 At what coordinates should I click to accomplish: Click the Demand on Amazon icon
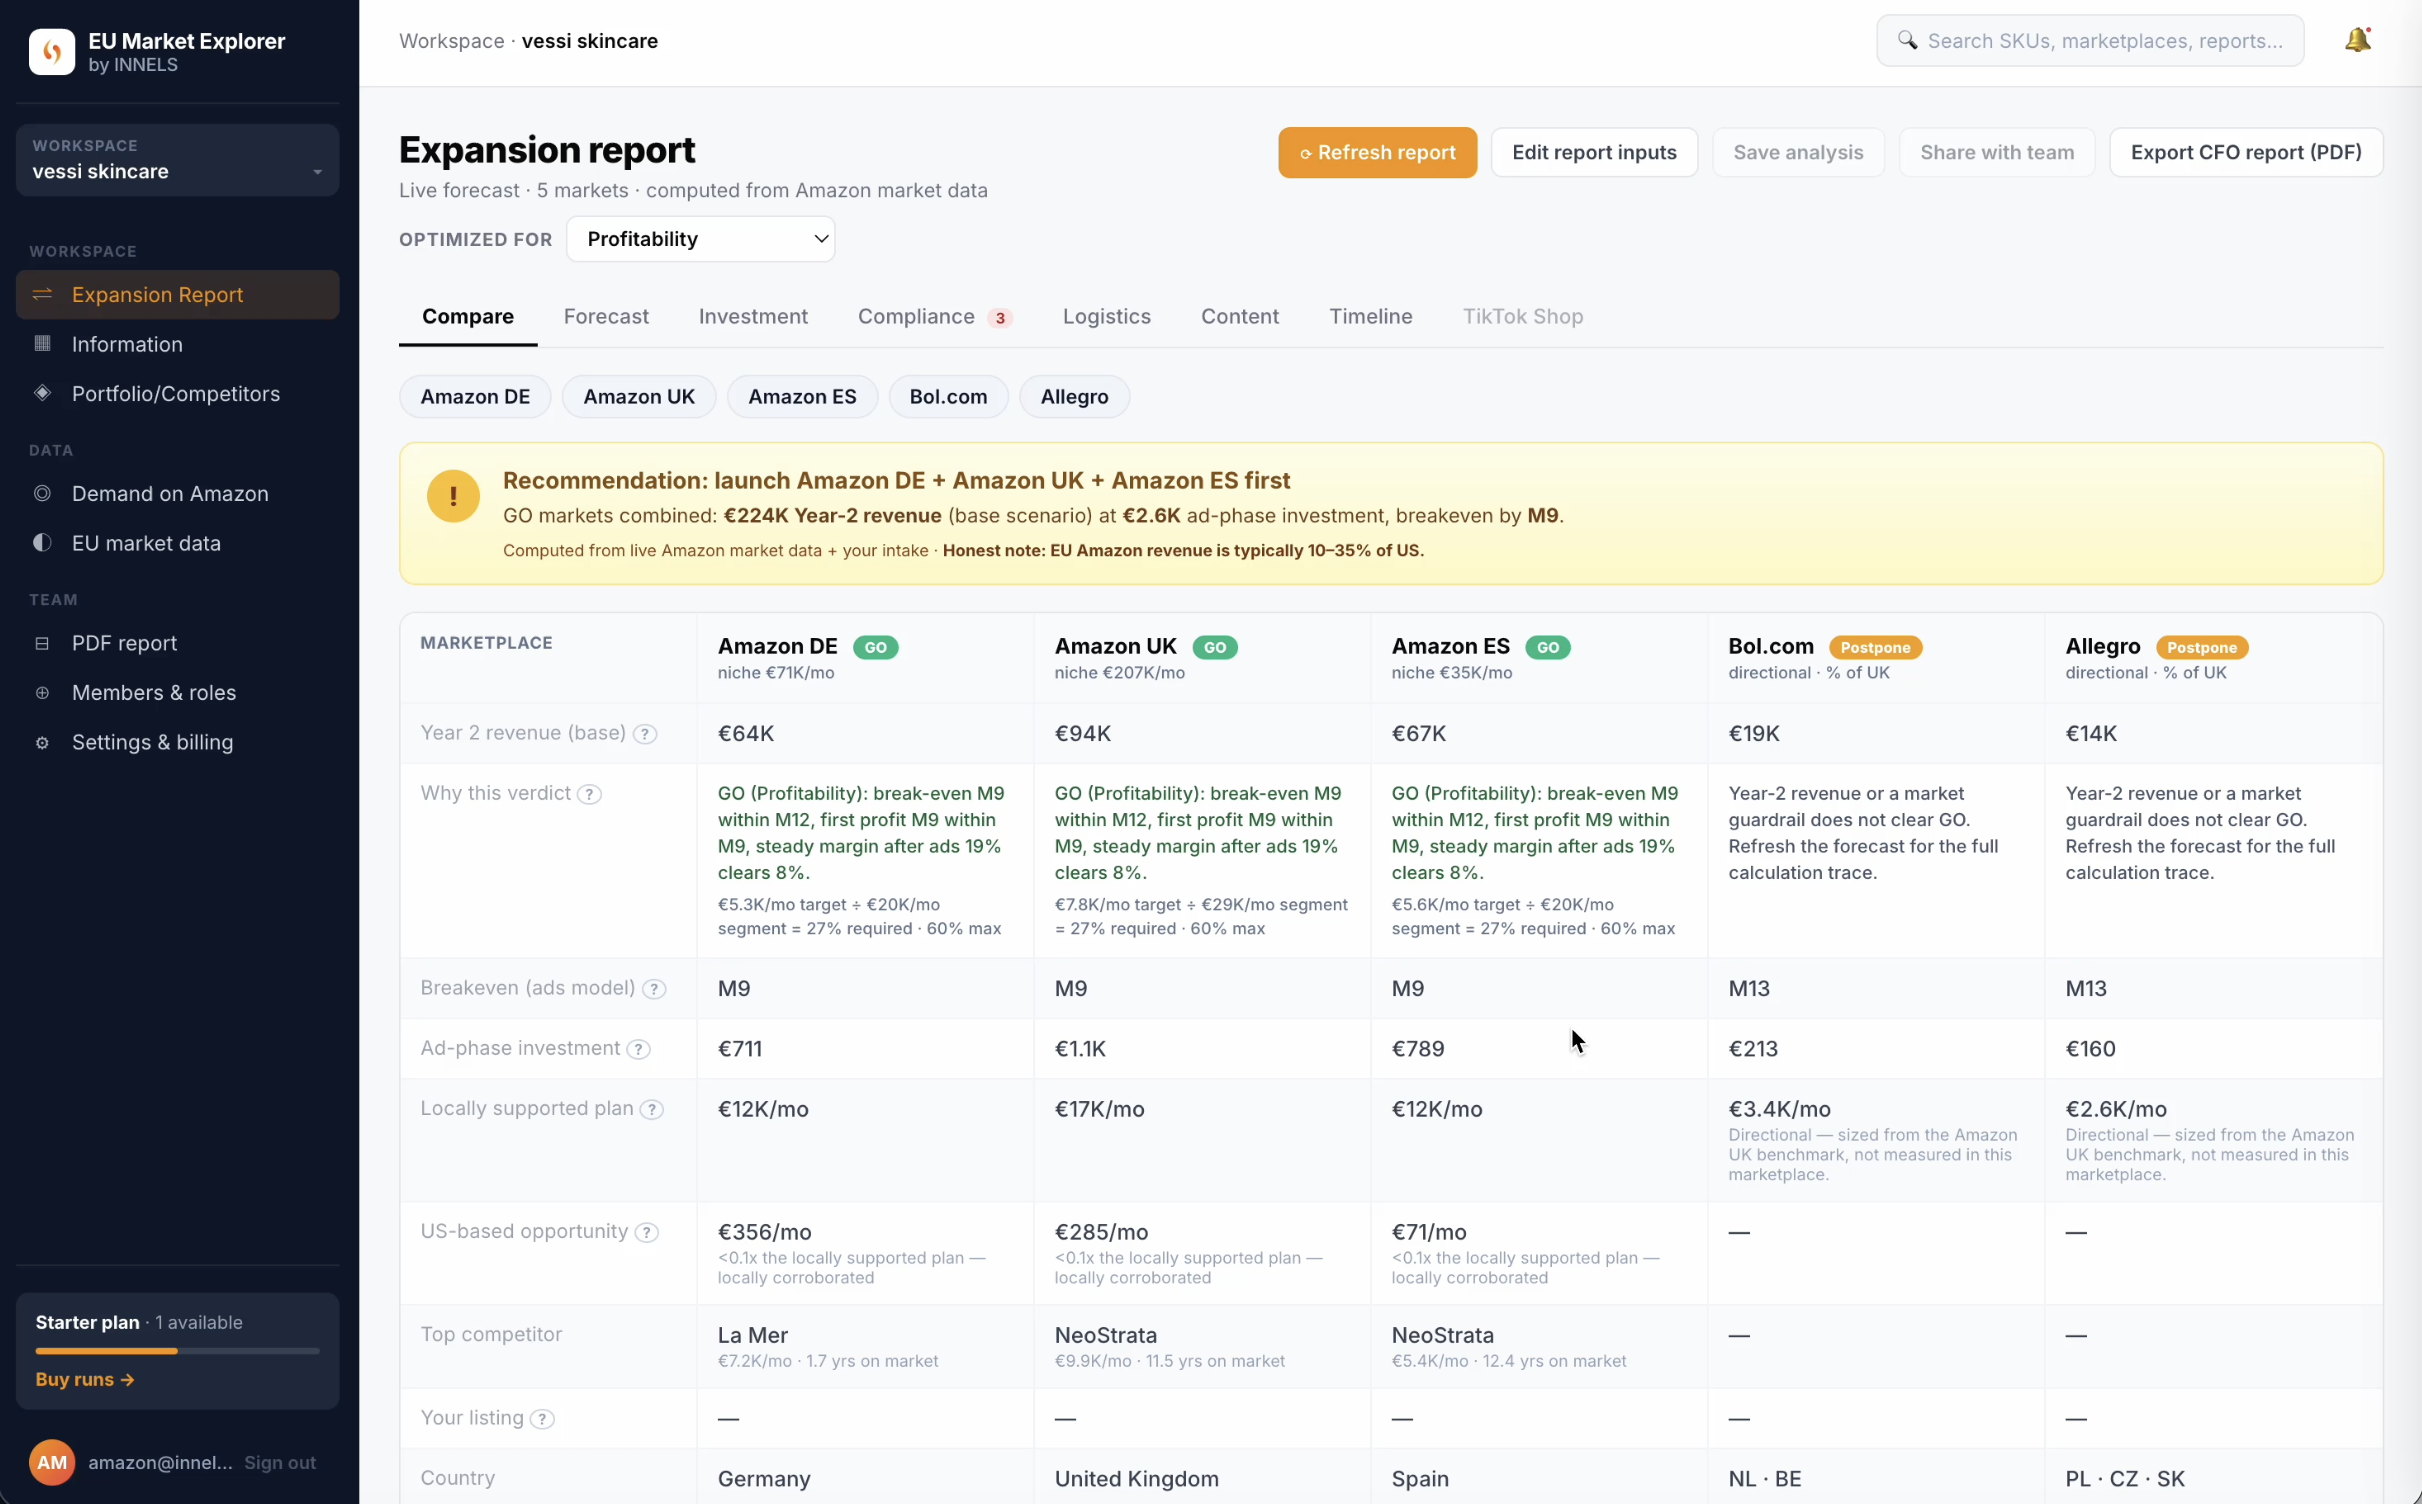pyautogui.click(x=42, y=493)
